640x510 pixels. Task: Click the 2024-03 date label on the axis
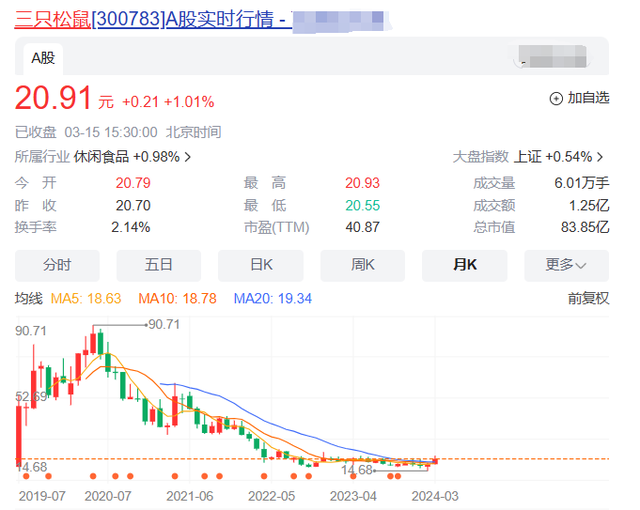(435, 497)
